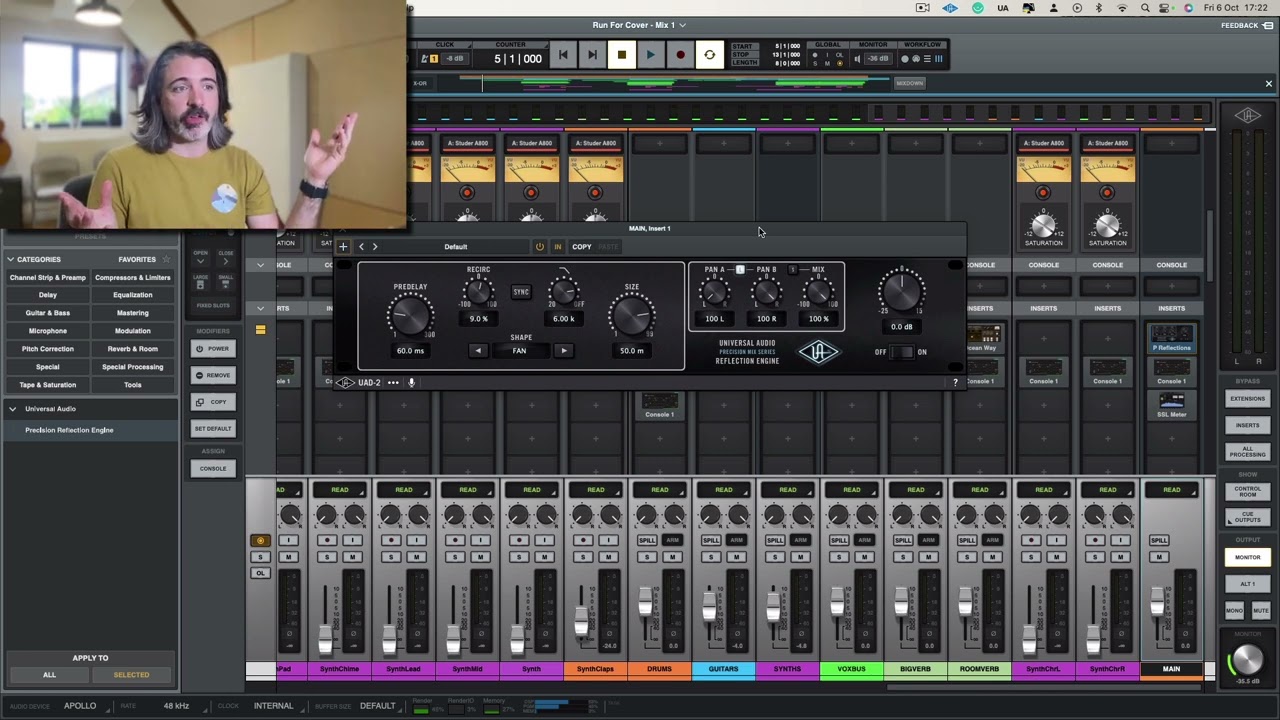Click the POWER modifier button
1280x720 pixels.
[x=213, y=348]
